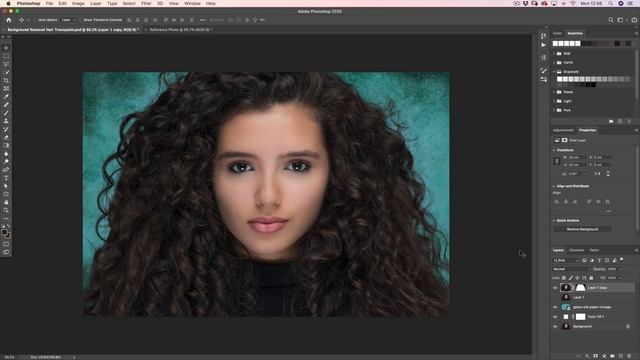Select the Eyedropper tool

pyautogui.click(x=6, y=97)
